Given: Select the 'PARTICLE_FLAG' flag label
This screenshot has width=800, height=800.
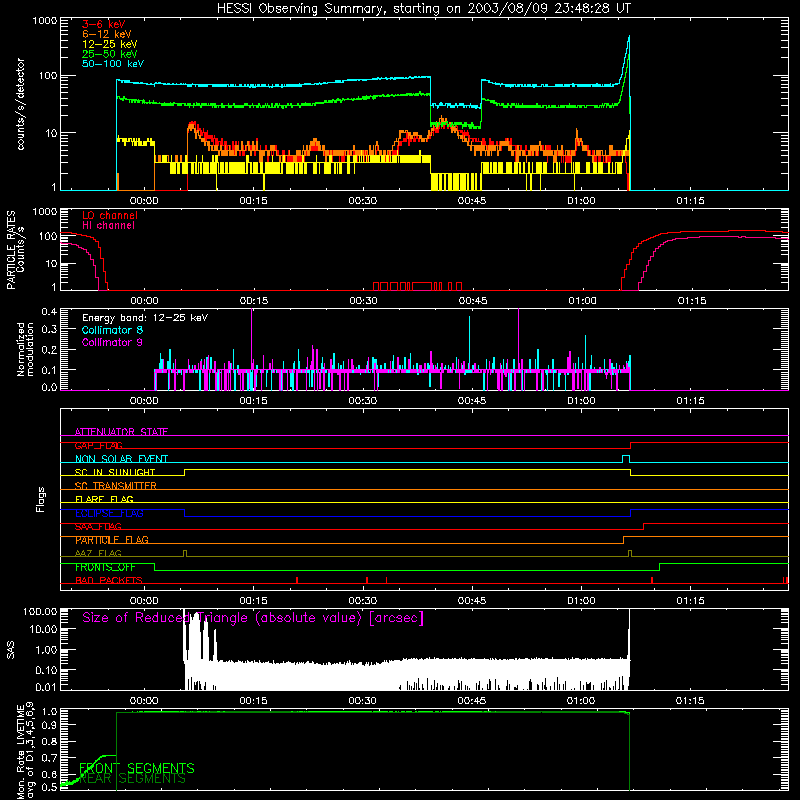Looking at the screenshot, I should [112, 540].
